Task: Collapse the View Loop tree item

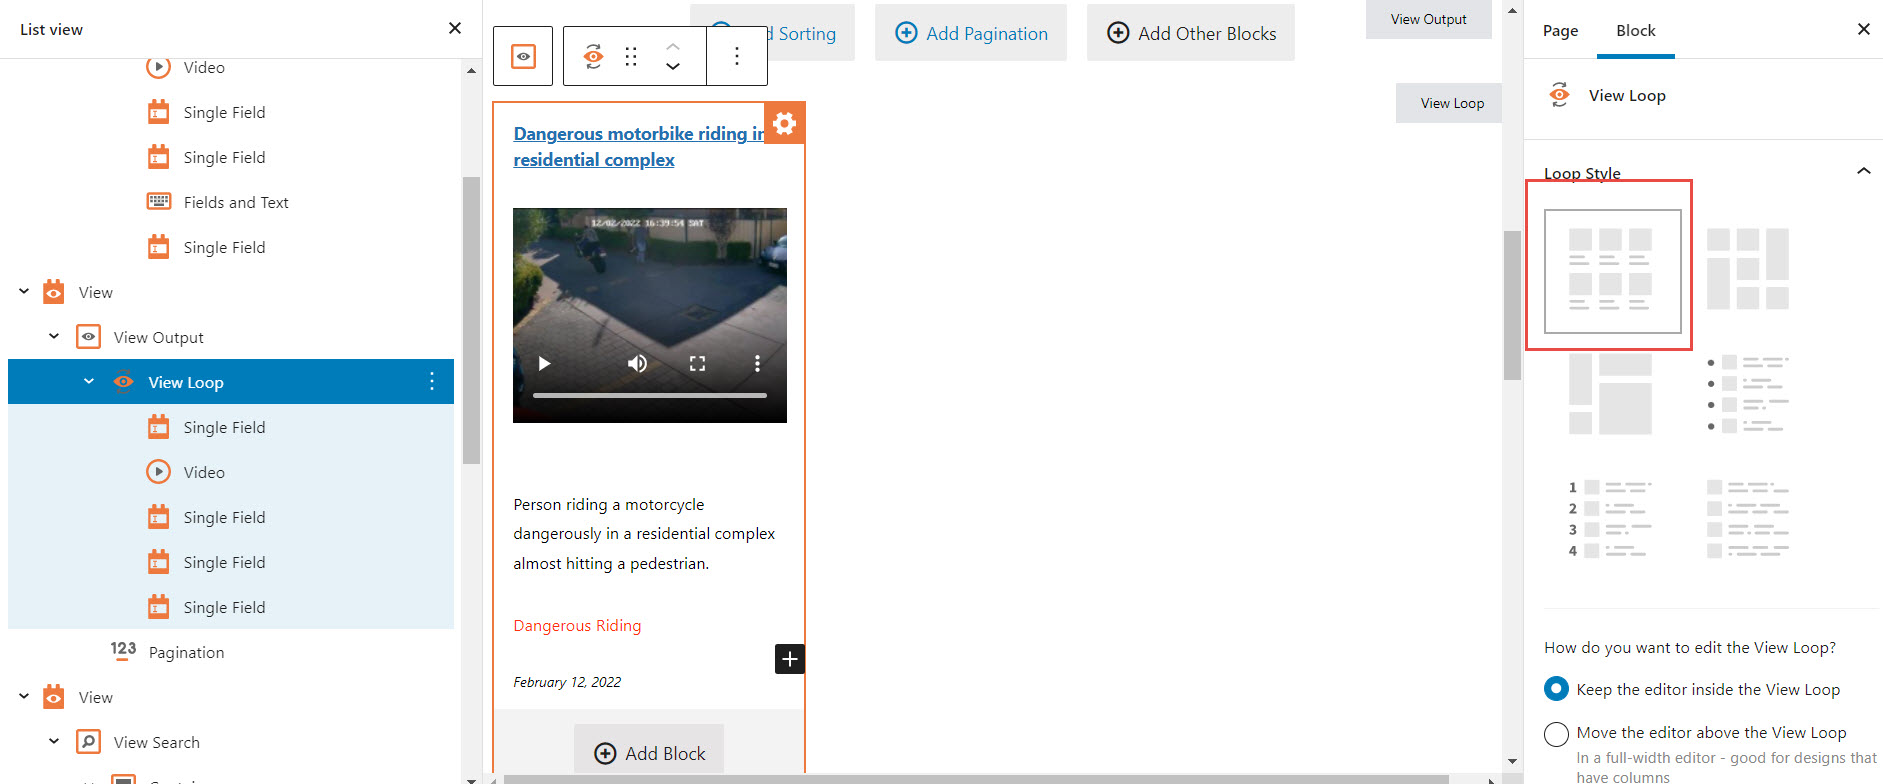Action: coord(89,381)
